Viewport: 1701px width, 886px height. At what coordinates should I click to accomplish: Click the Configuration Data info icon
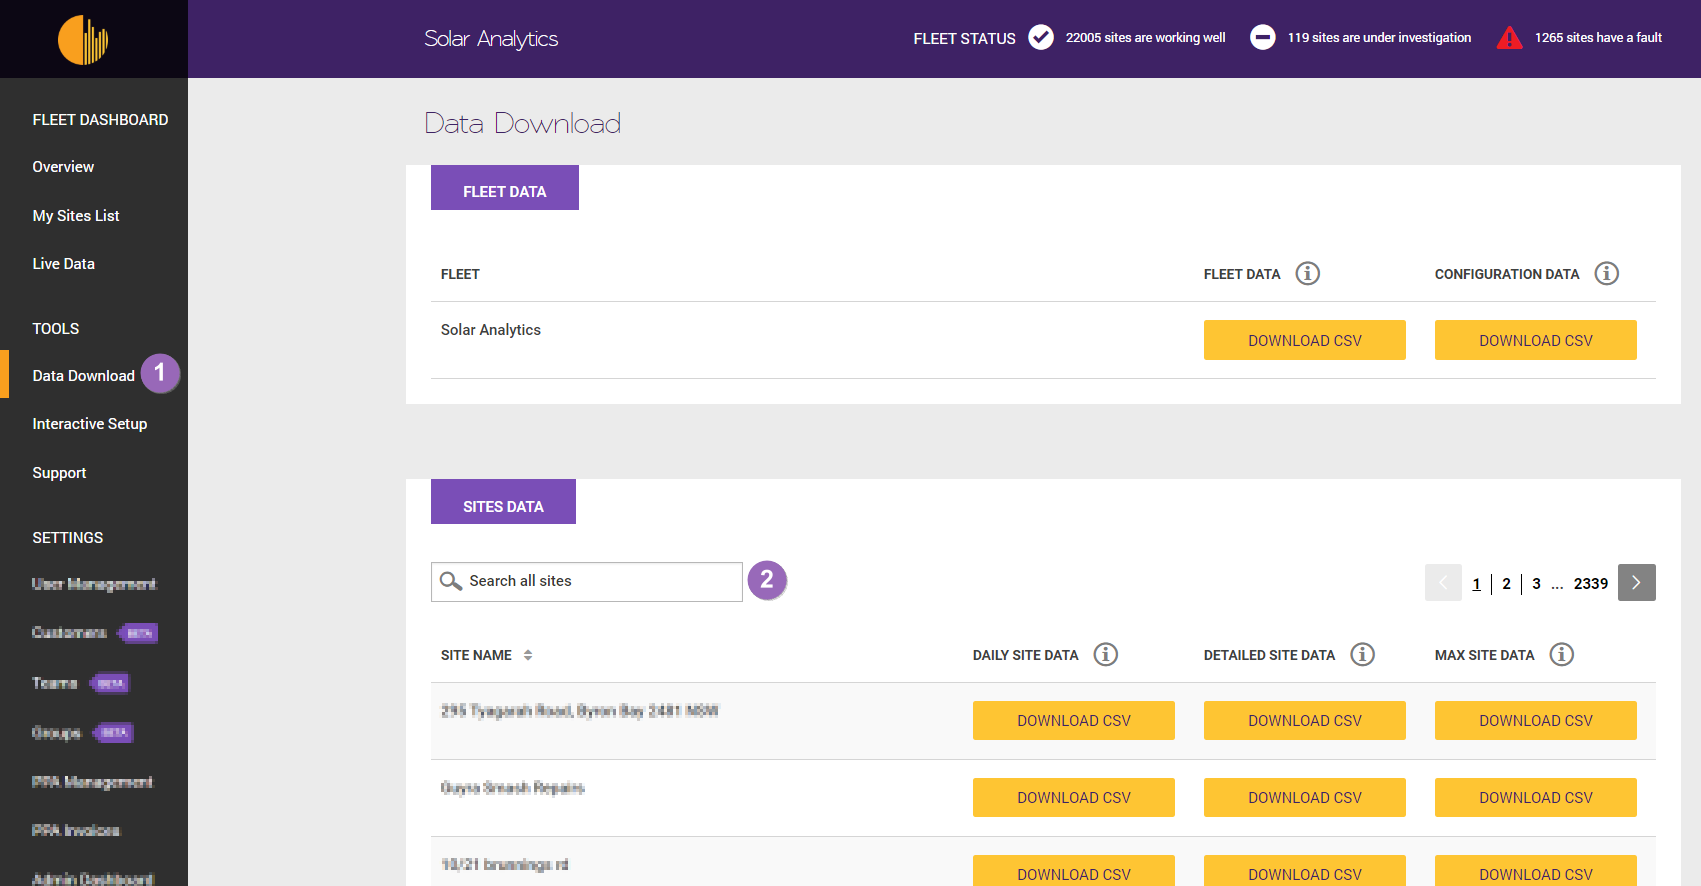coord(1606,273)
